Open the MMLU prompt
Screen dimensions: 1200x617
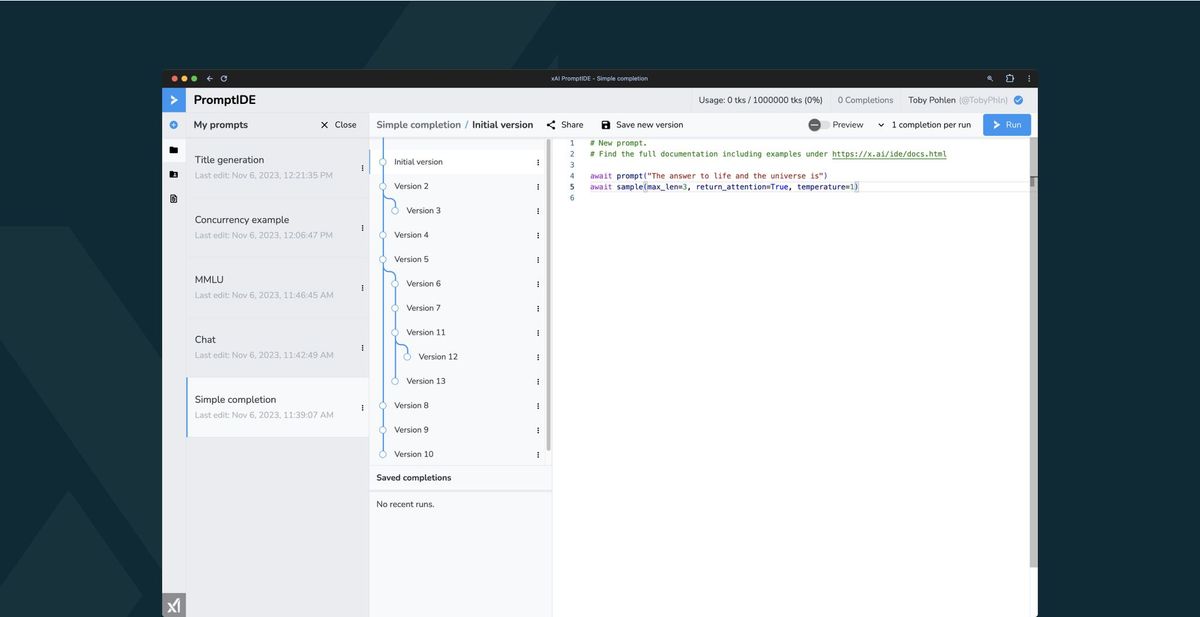pos(278,287)
